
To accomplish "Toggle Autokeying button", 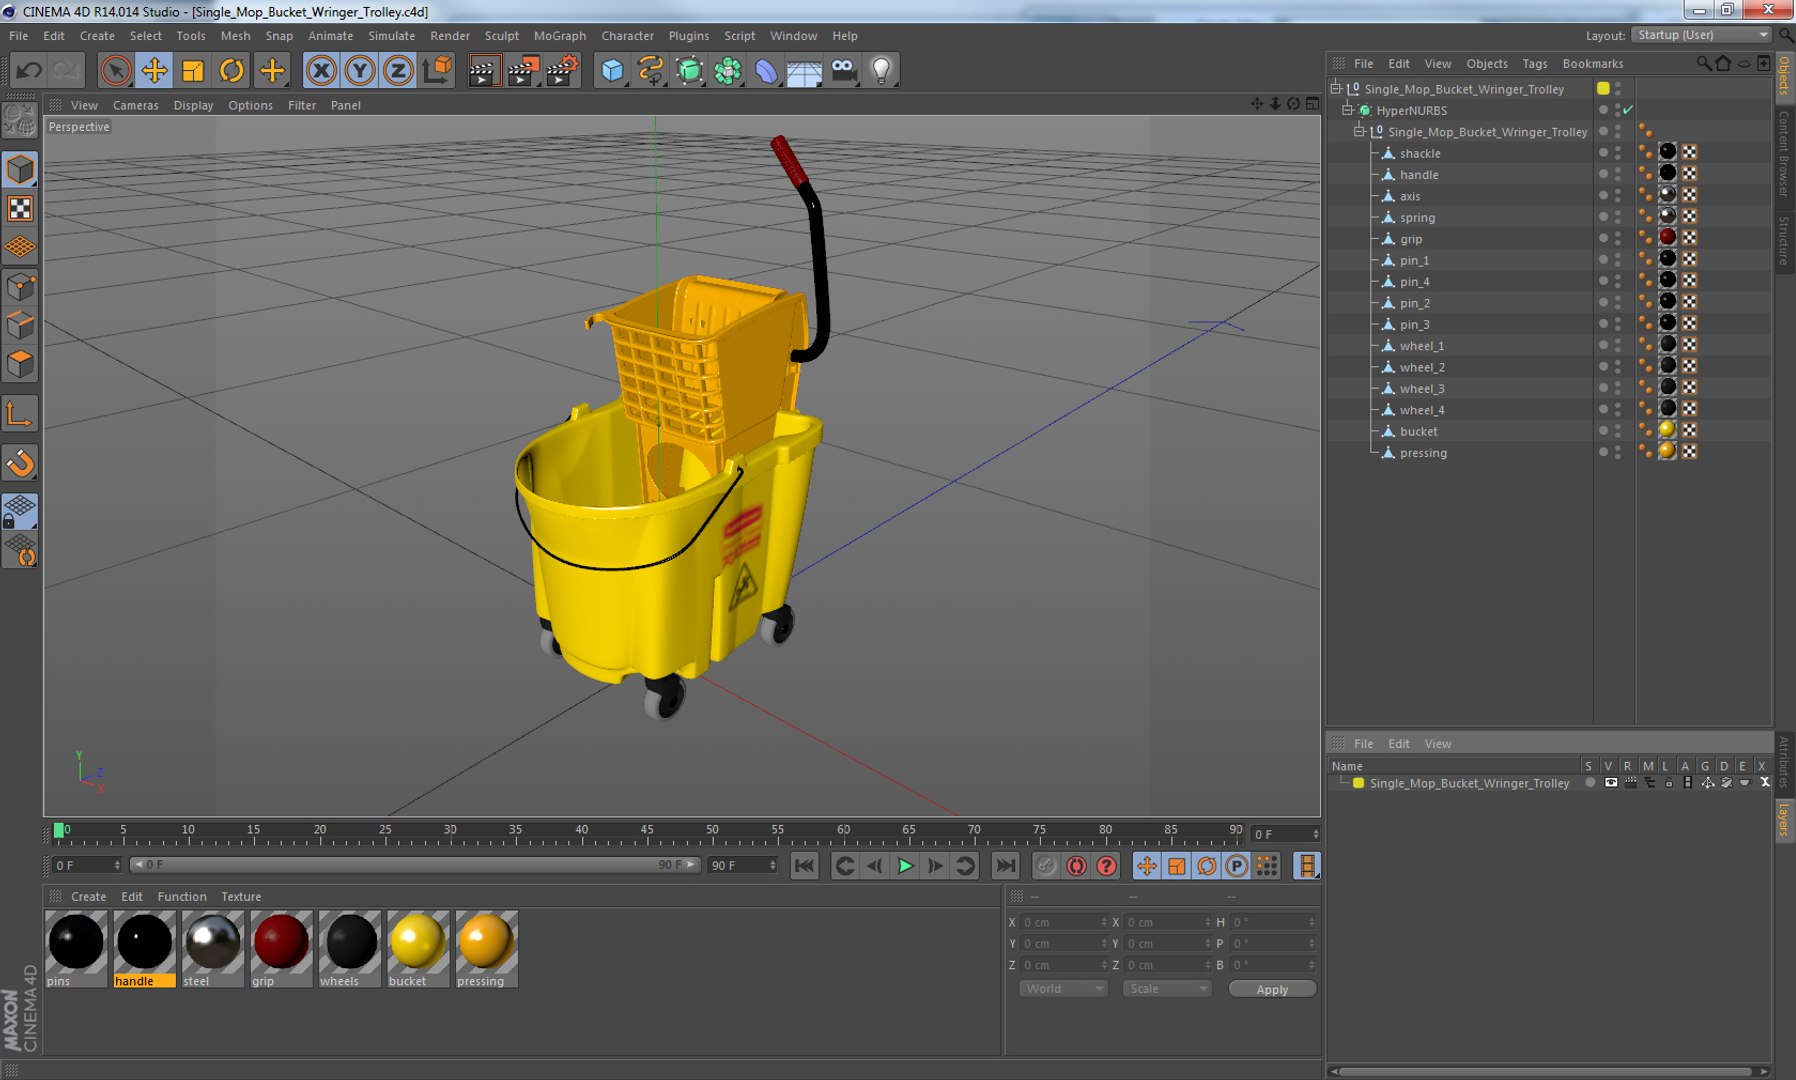I will [1076, 866].
